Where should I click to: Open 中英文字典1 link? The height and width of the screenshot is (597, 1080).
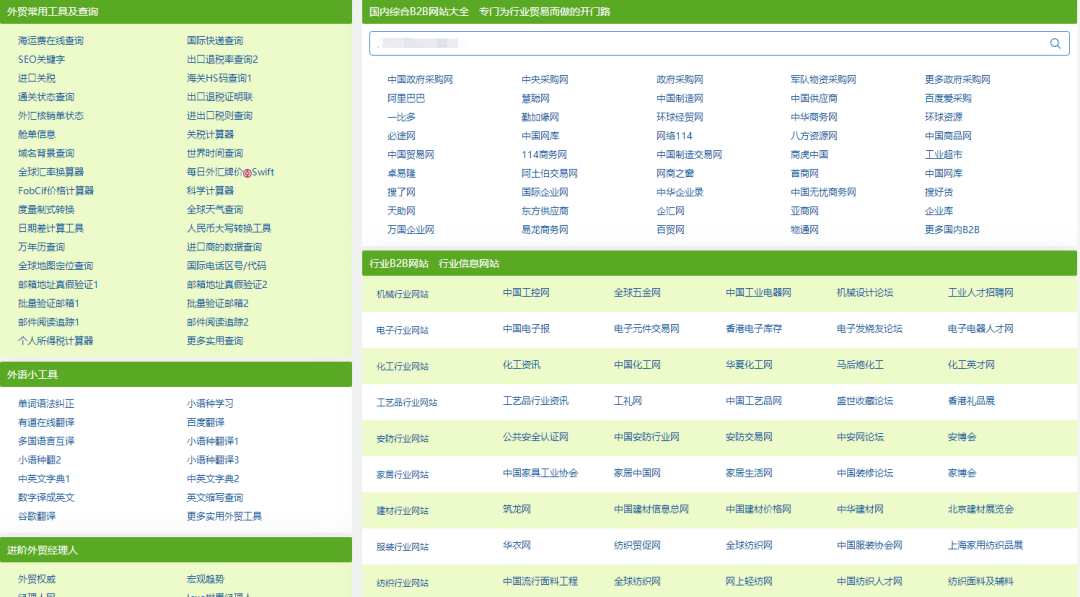tap(44, 479)
